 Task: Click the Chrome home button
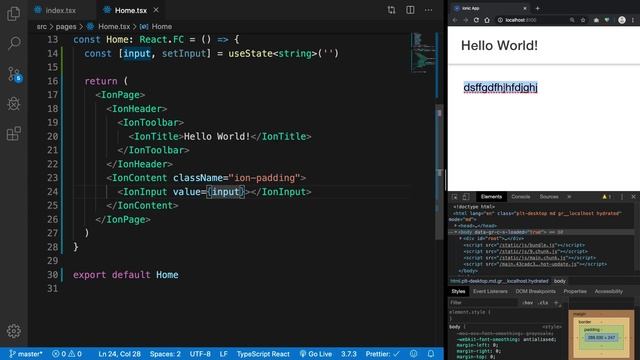tap(487, 20)
